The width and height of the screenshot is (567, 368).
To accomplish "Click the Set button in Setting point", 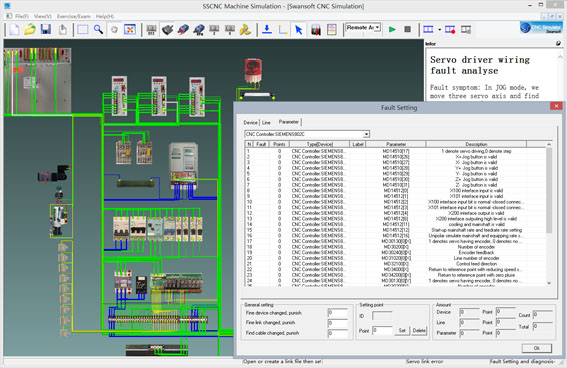I will point(402,330).
